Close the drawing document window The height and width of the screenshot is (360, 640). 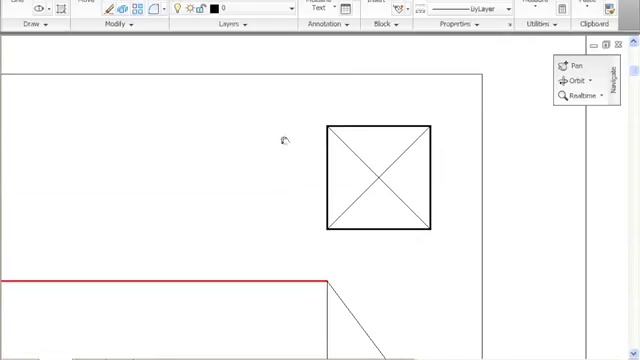[618, 44]
